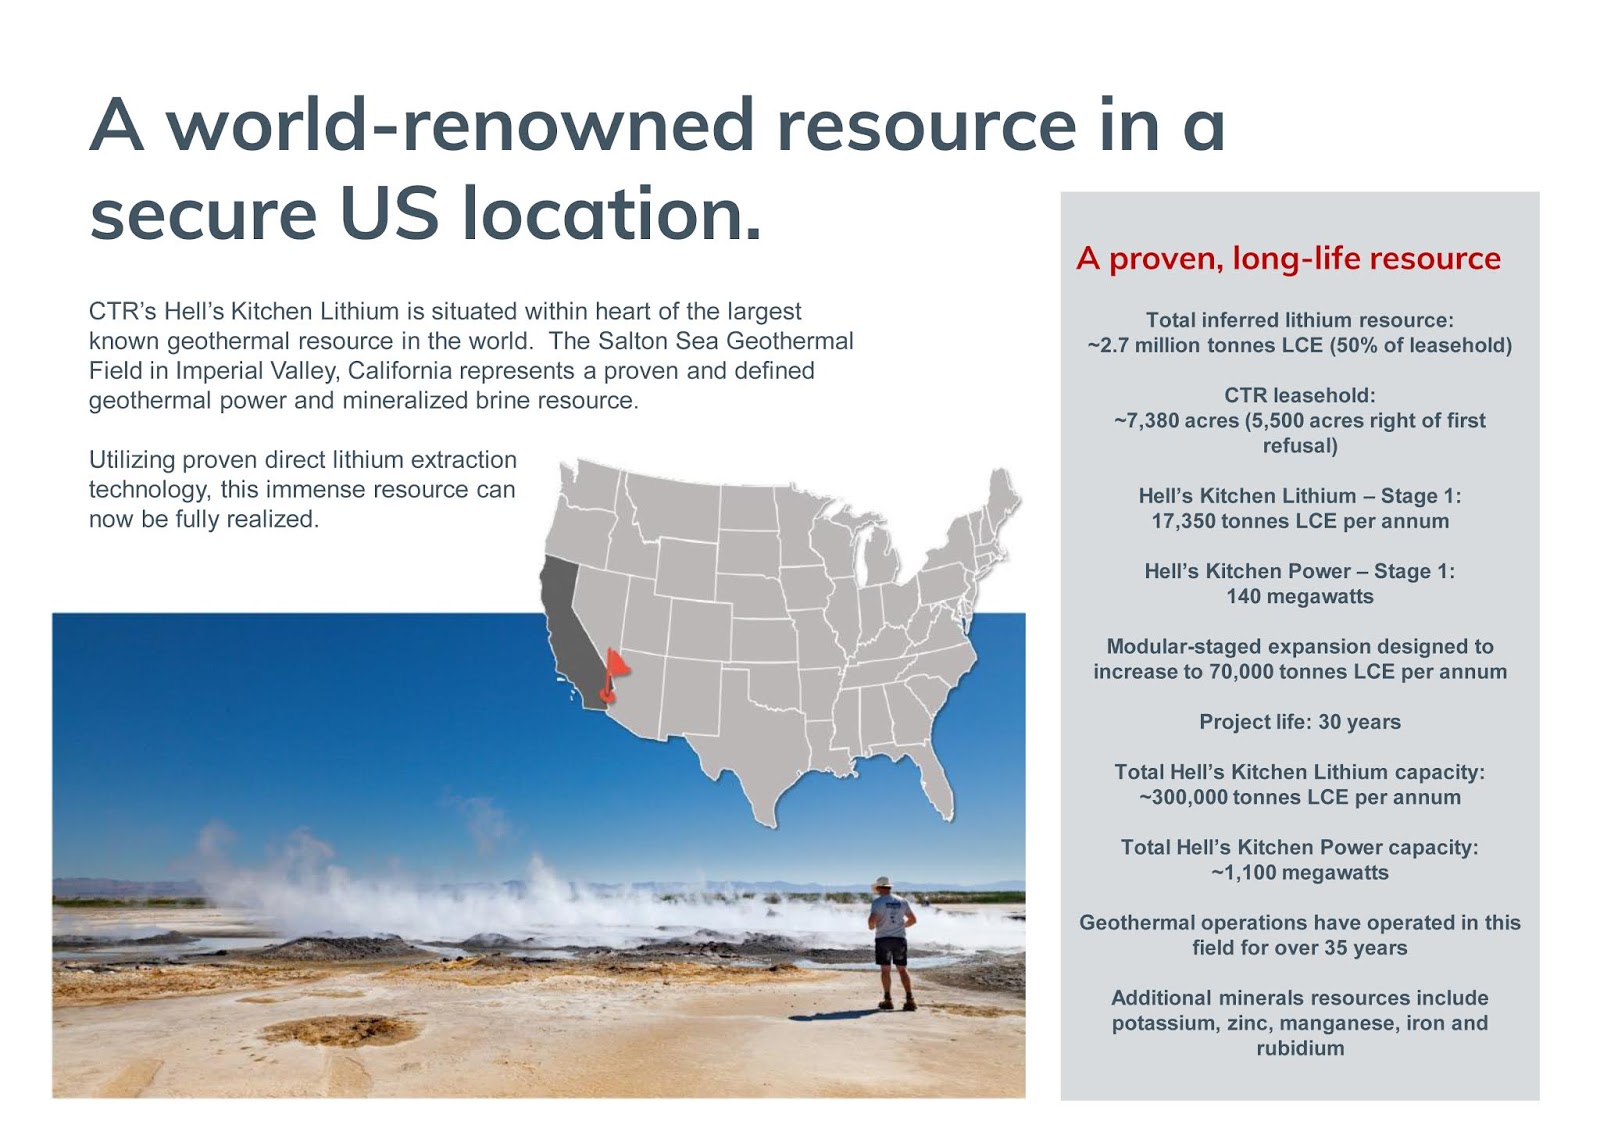The image size is (1600, 1132).
Task: Click the additional minerals resources paragraph
Action: [x=1298, y=1024]
